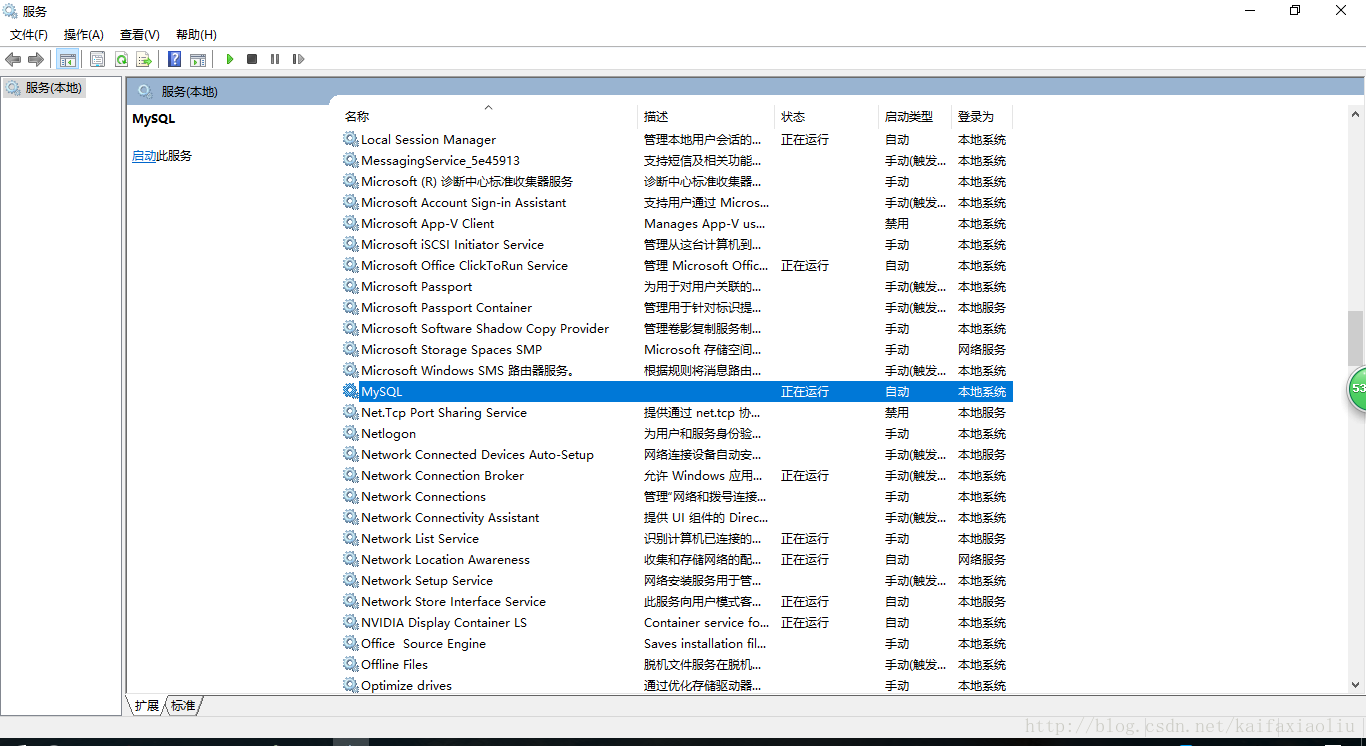Export the service list
Image resolution: width=1366 pixels, height=746 pixels.
144,59
